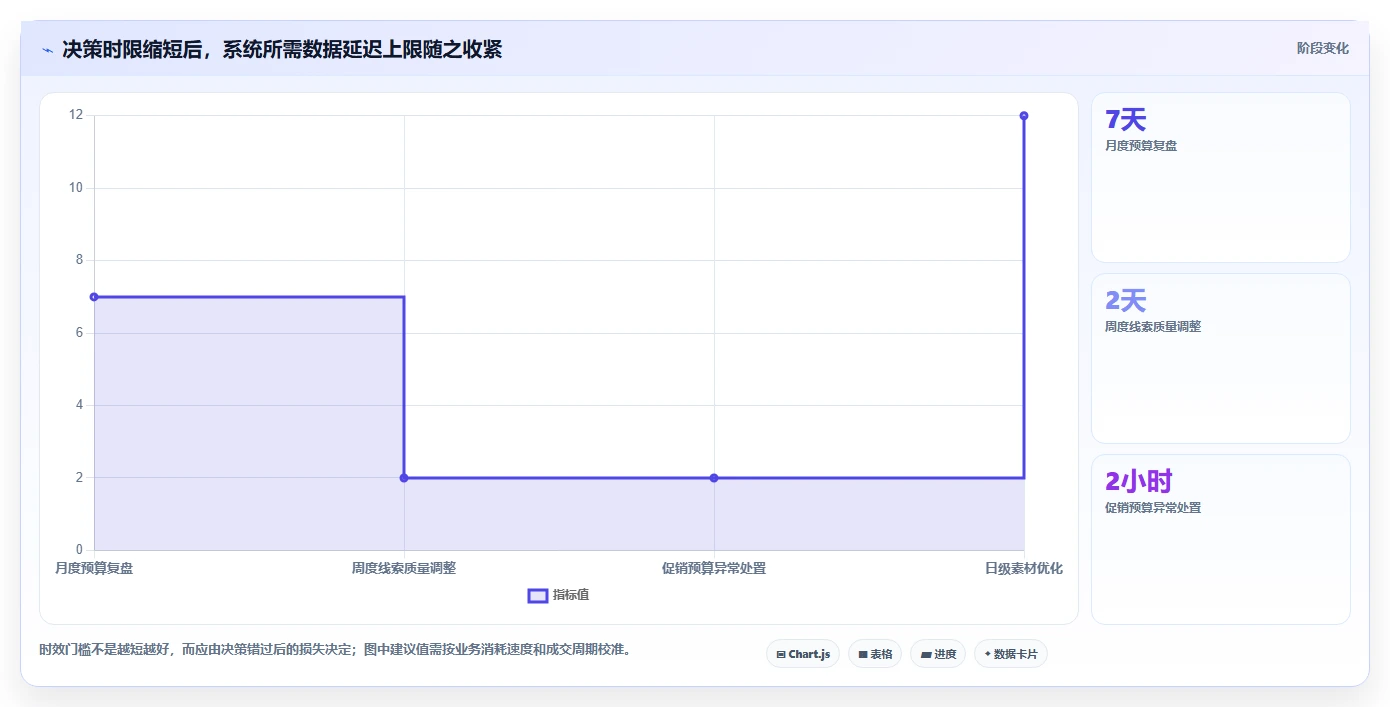Click the 7天 card value
The height and width of the screenshot is (707, 1390).
click(1125, 120)
